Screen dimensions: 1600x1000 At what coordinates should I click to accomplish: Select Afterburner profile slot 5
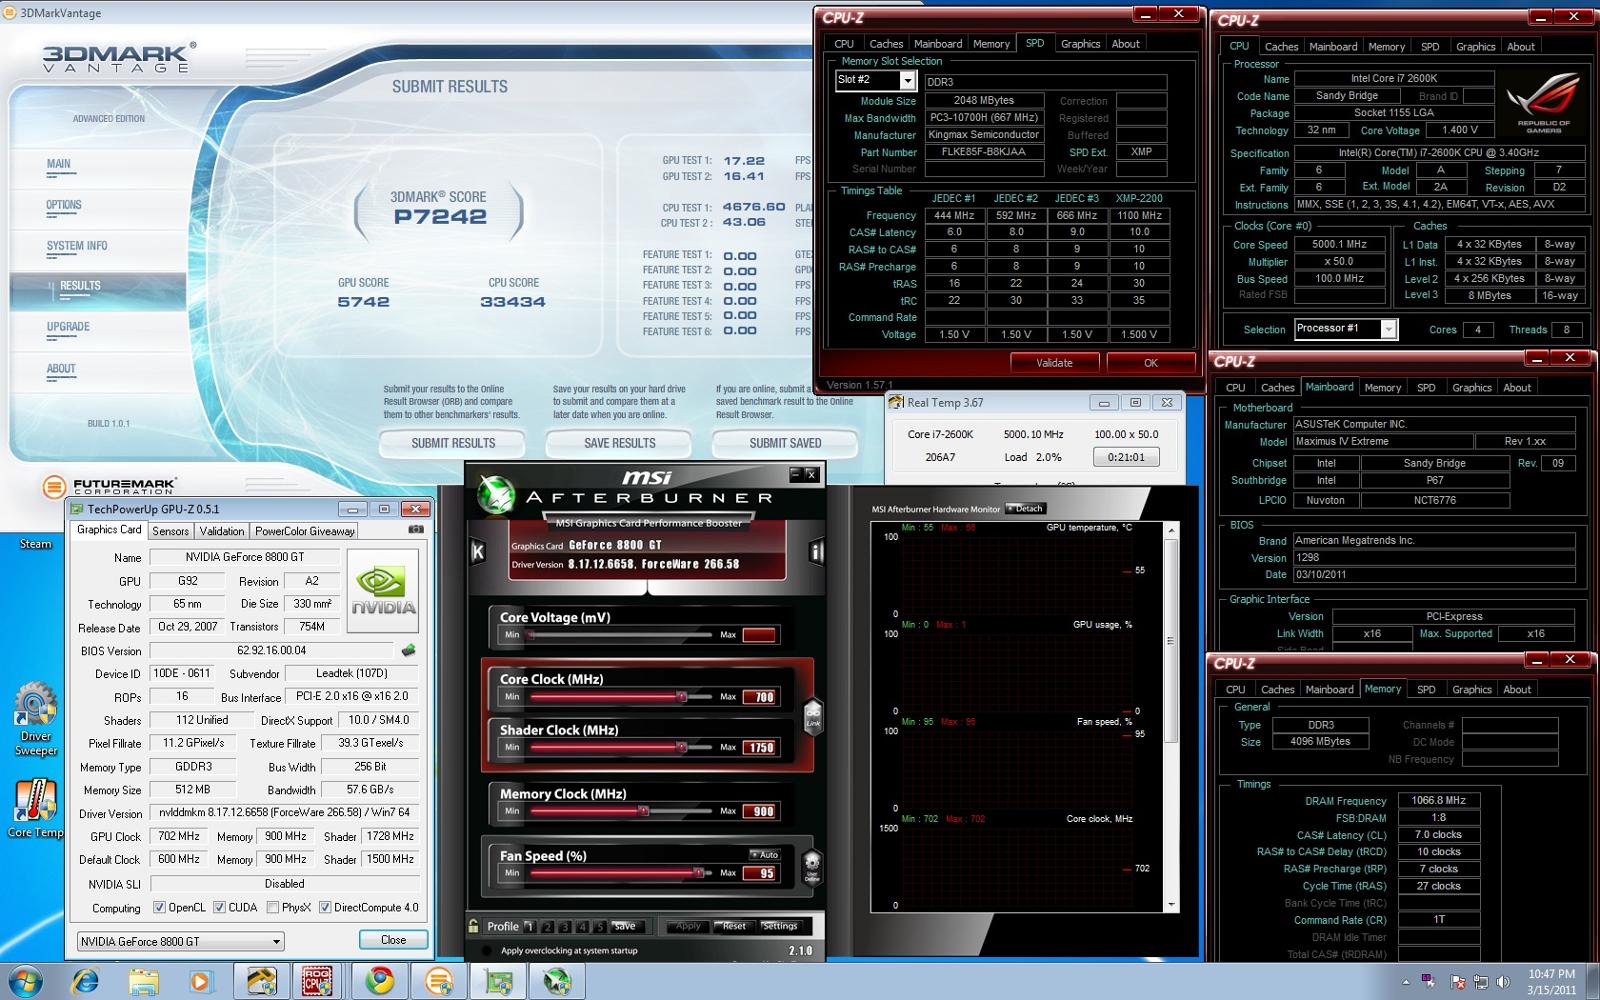pyautogui.click(x=600, y=926)
